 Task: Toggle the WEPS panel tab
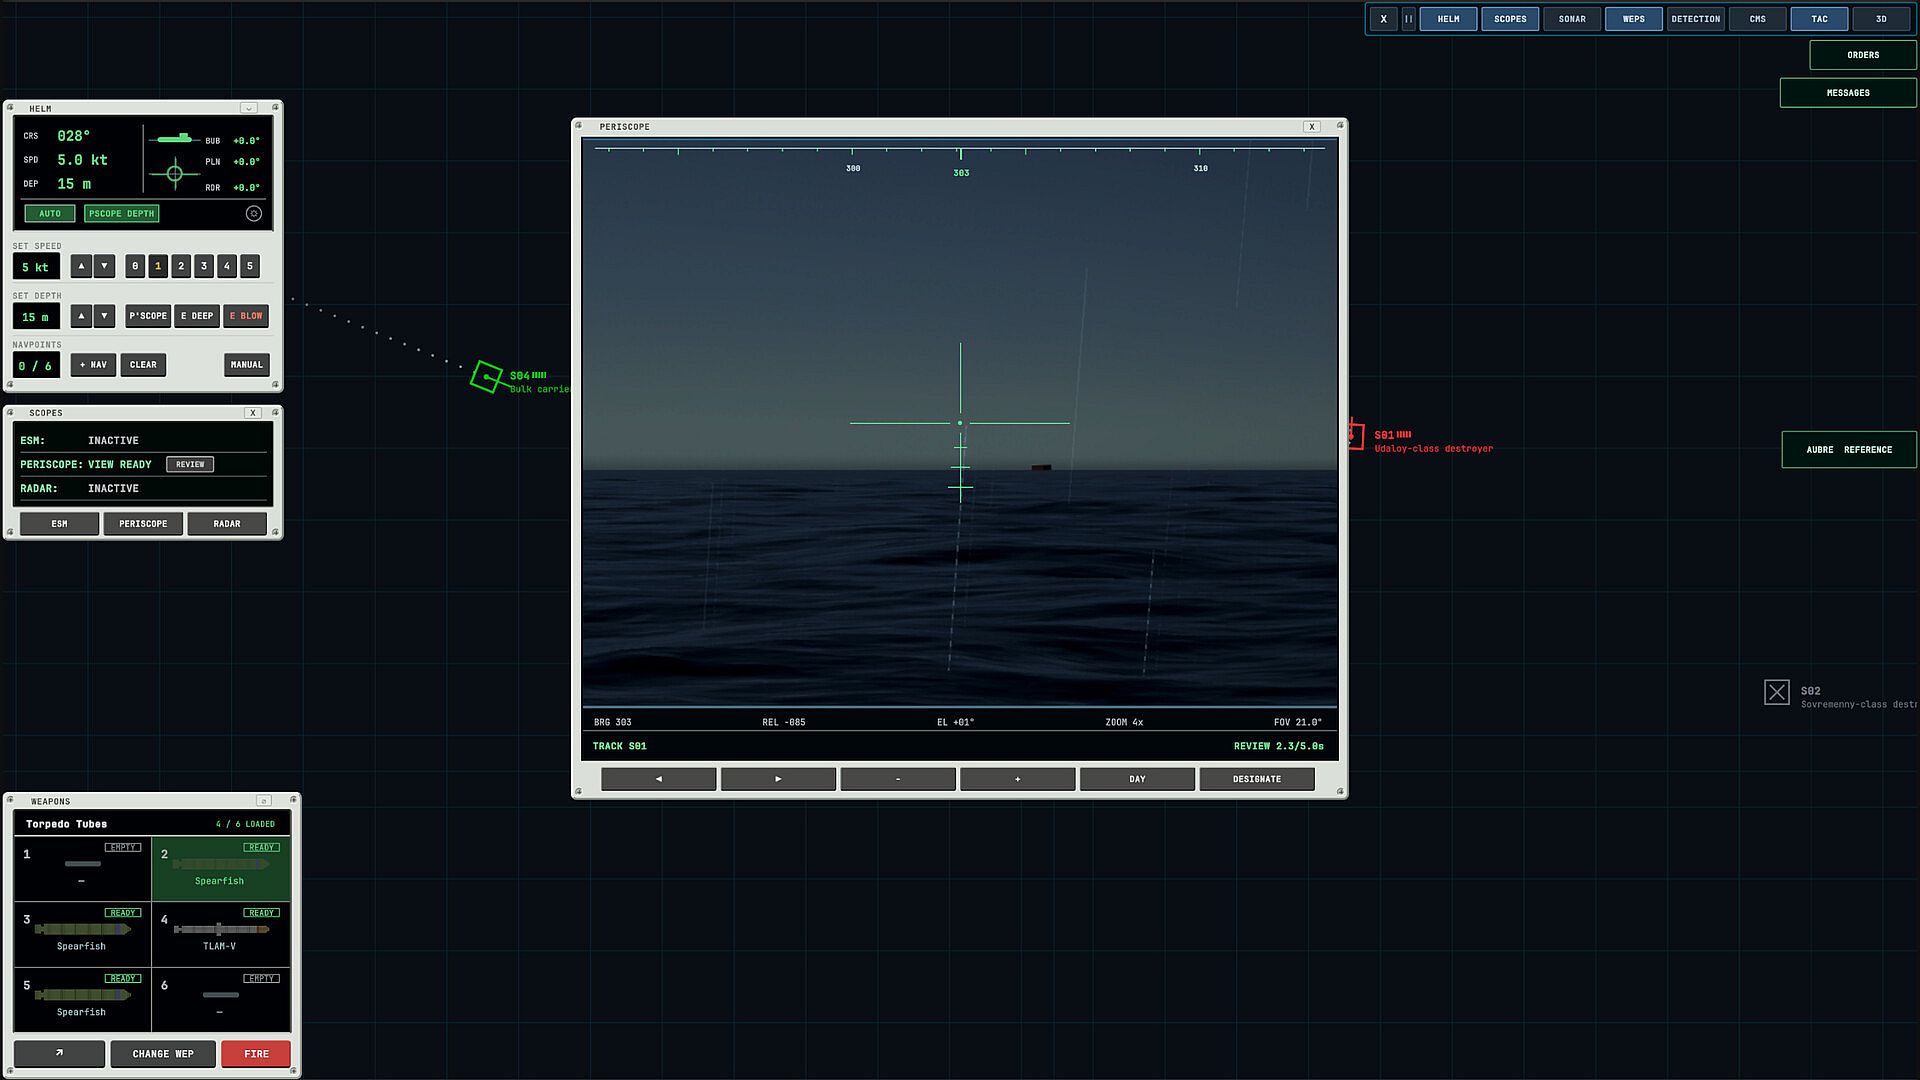[1634, 19]
